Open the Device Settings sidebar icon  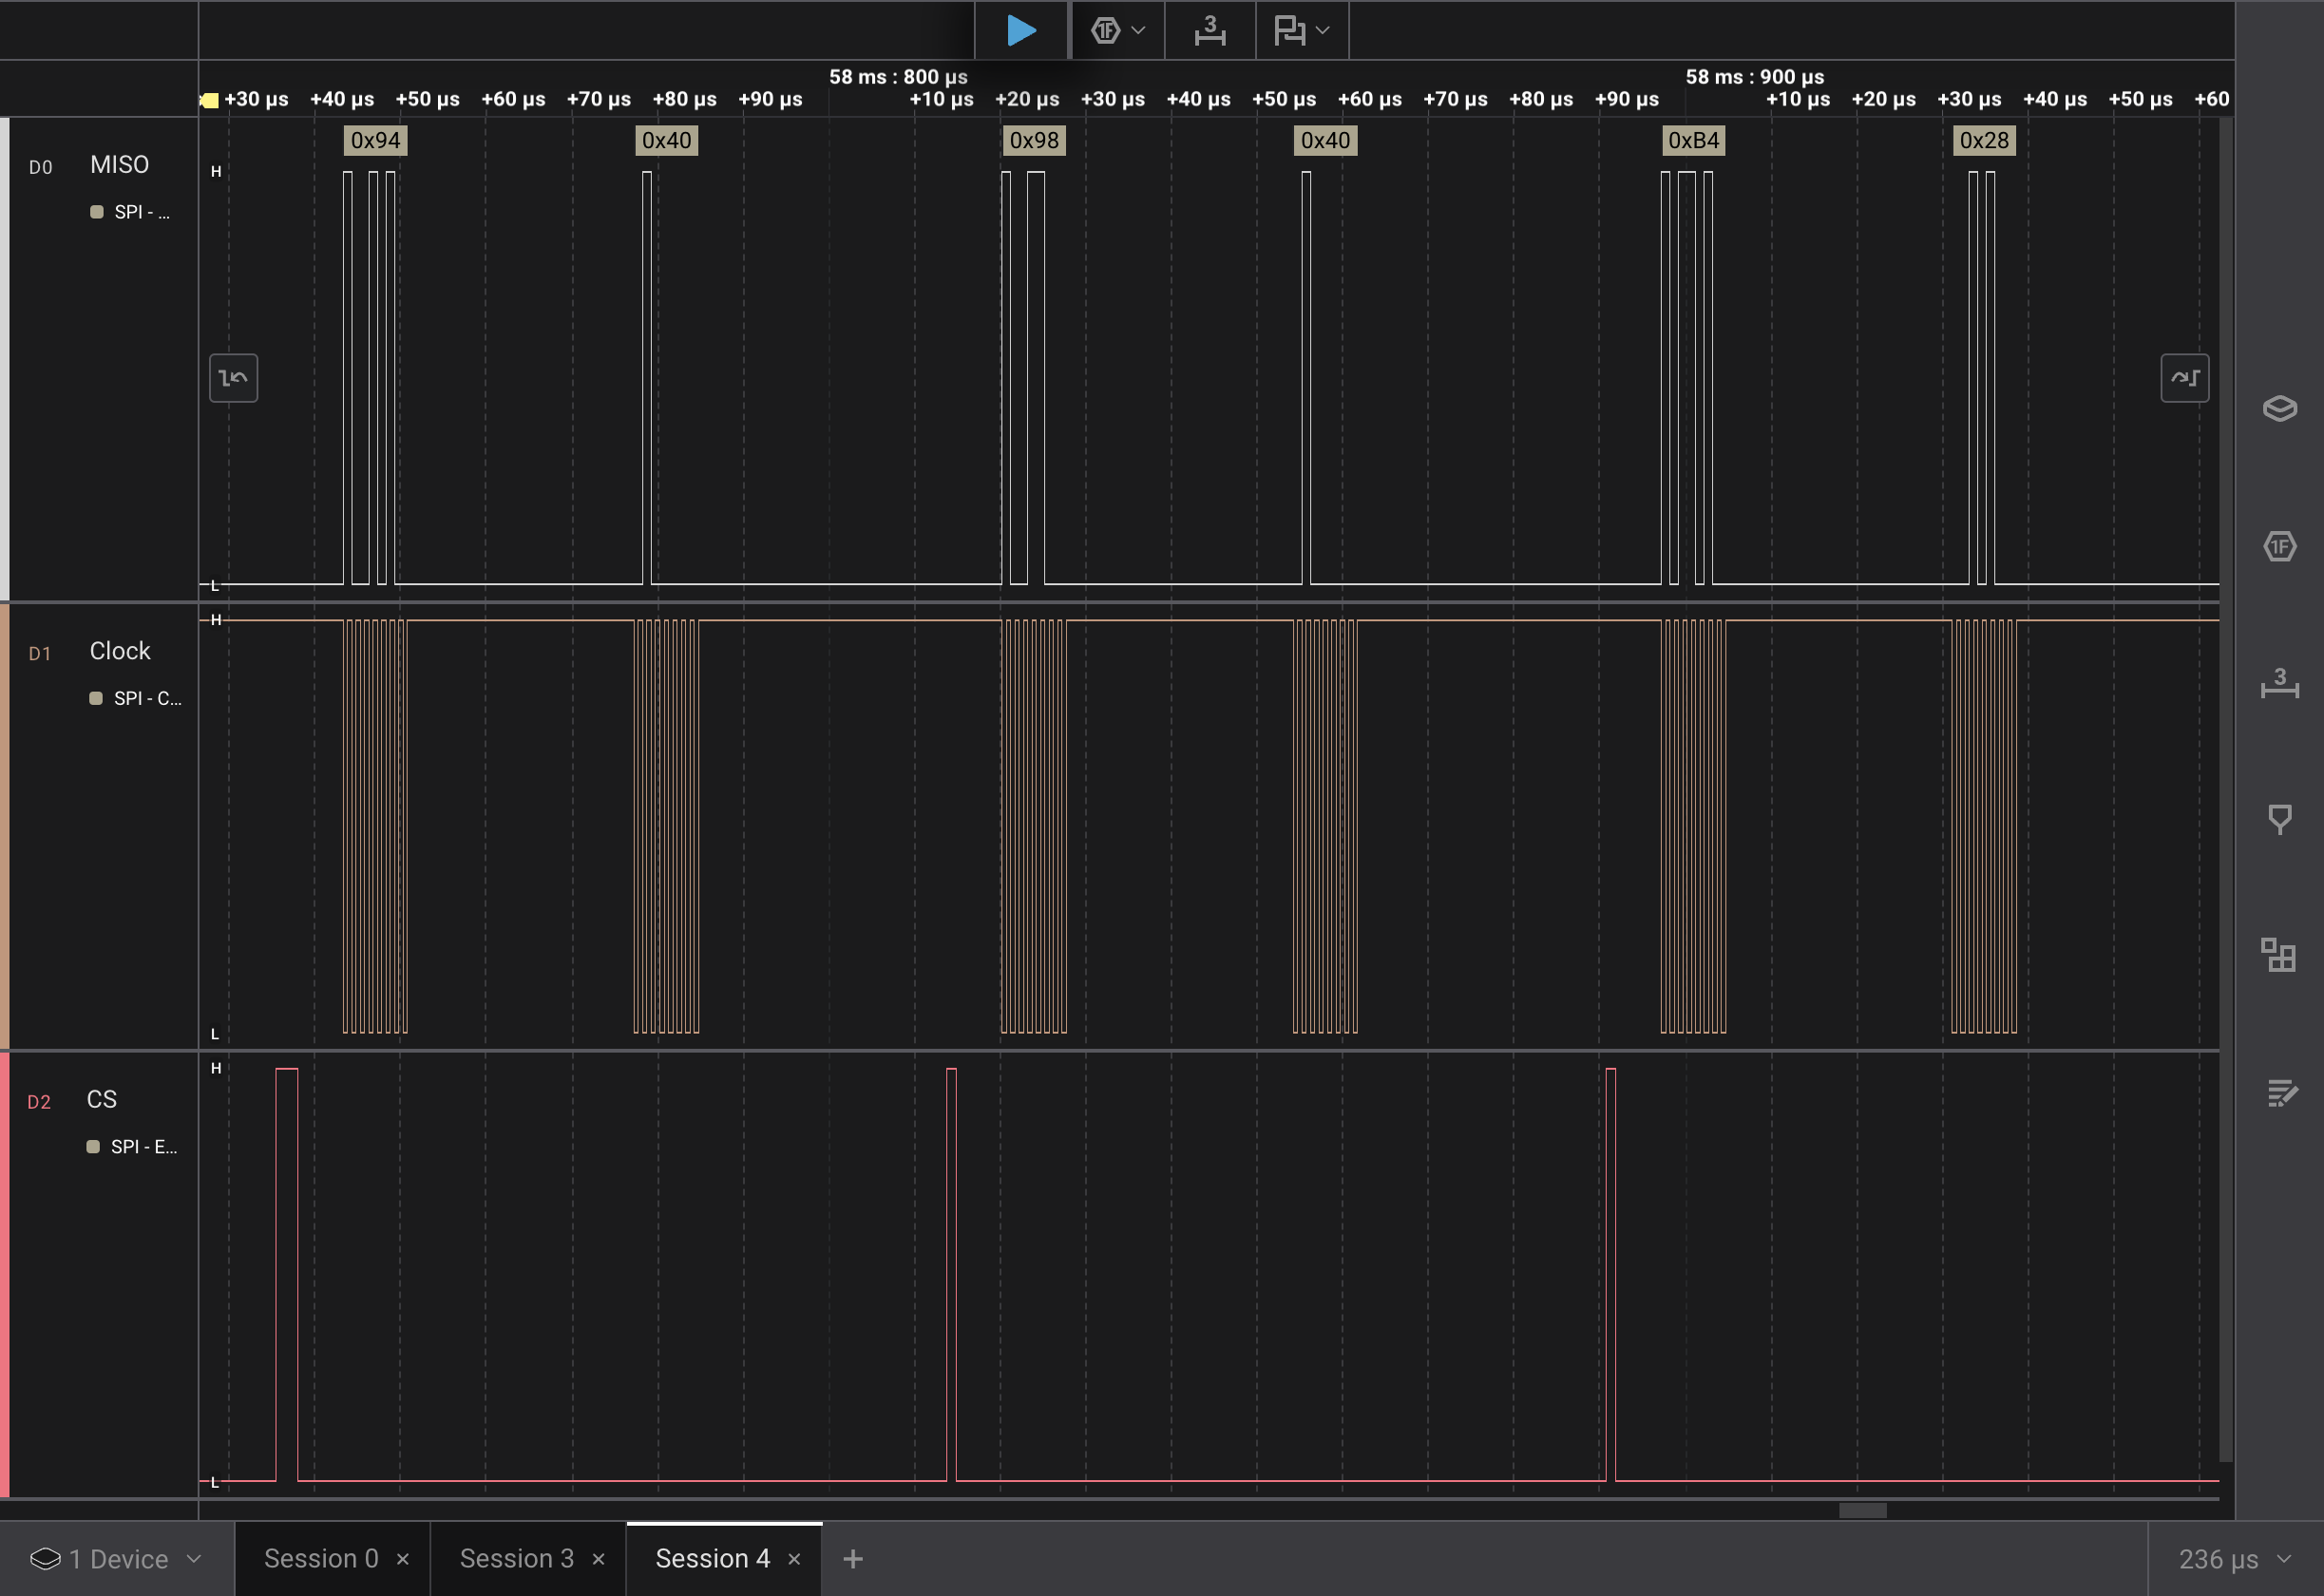[2279, 409]
